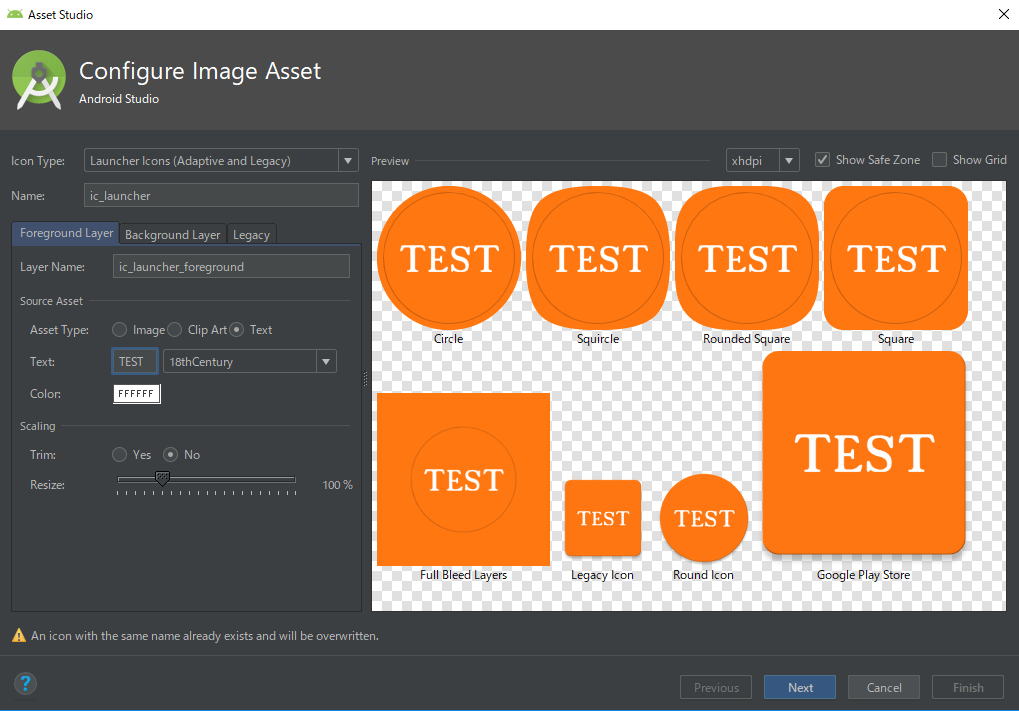Select the Squircle icon preview

coord(598,258)
